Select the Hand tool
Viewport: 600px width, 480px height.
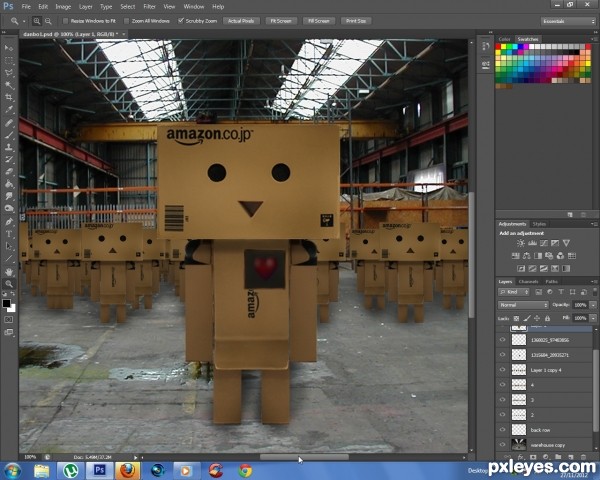point(8,272)
